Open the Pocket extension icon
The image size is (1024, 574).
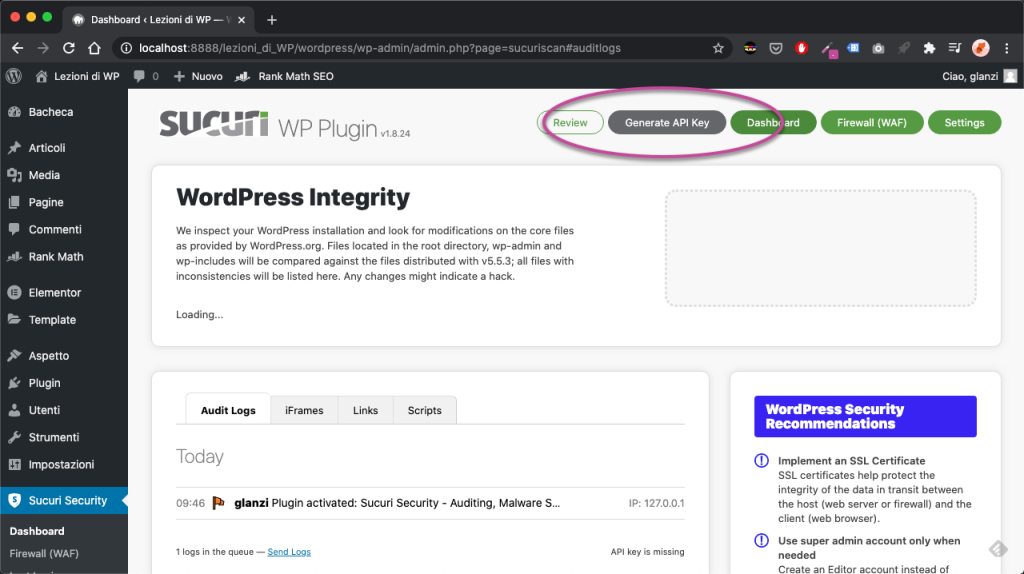[x=776, y=48]
